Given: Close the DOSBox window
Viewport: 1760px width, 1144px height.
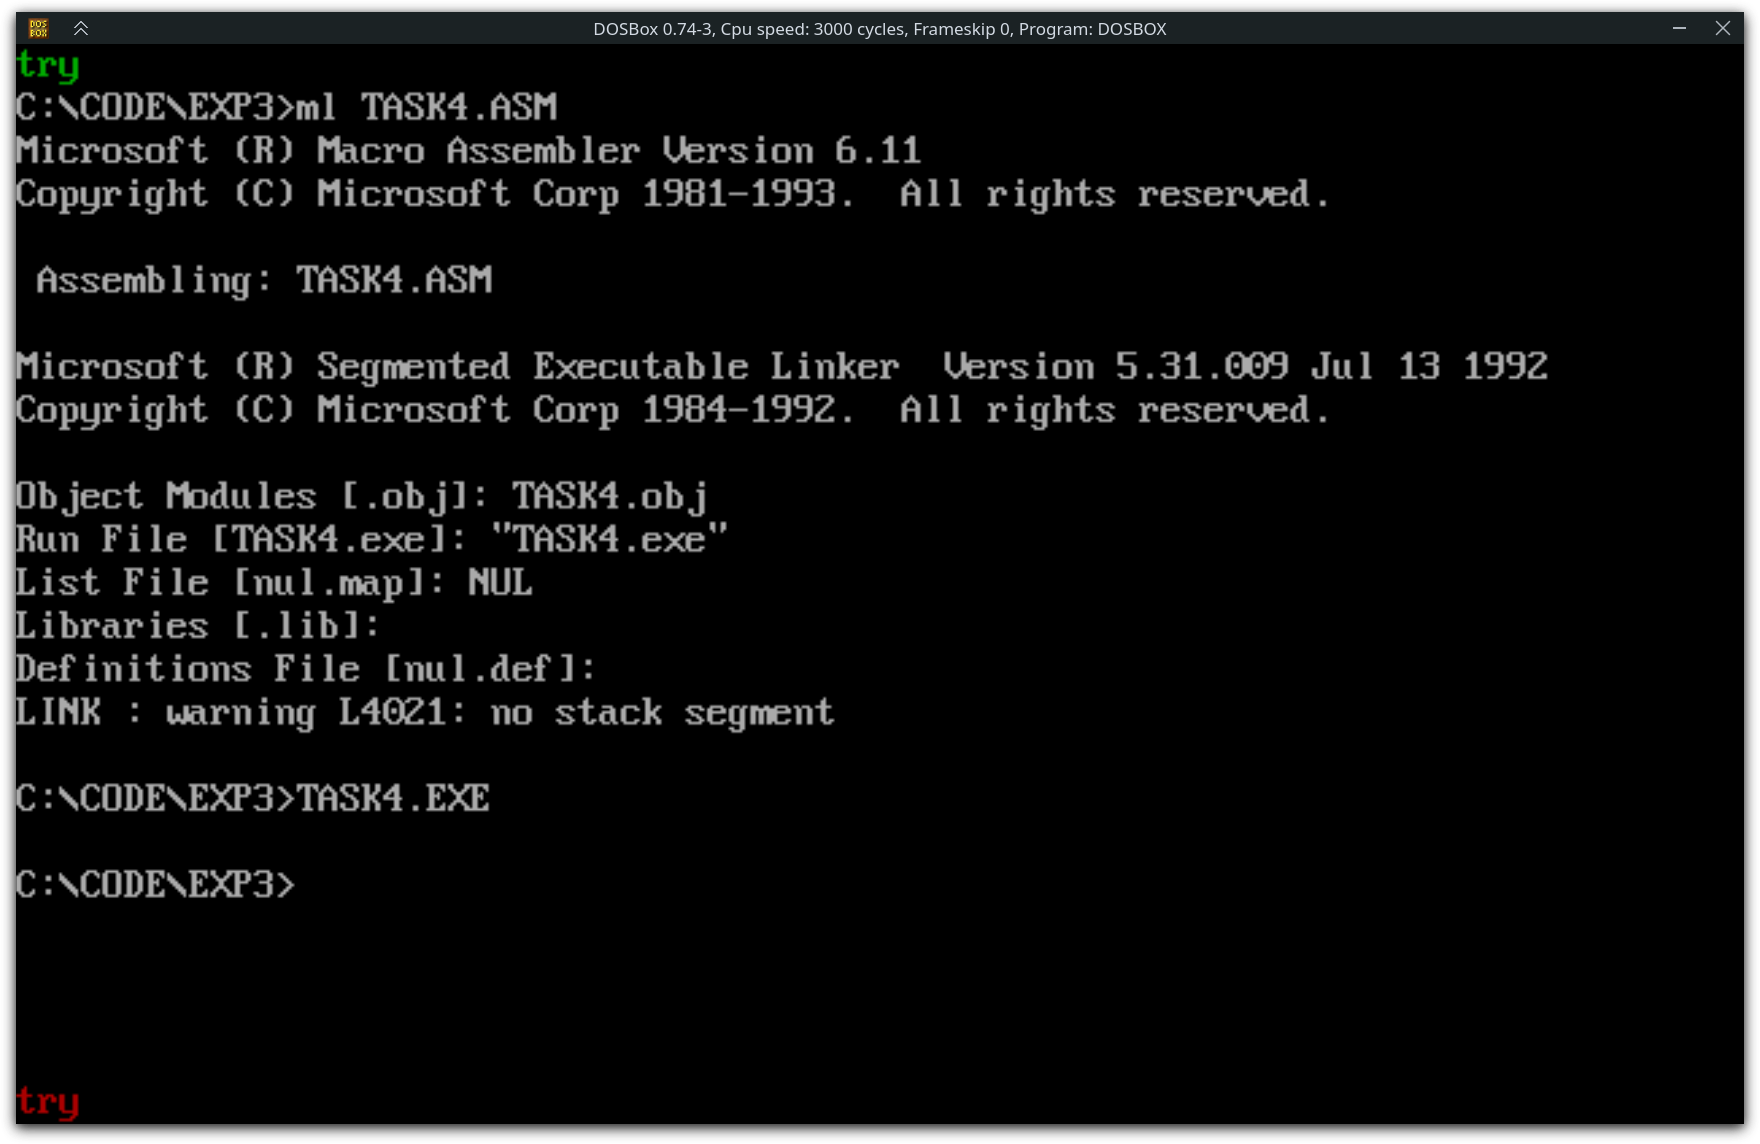Looking at the screenshot, I should tap(1722, 28).
